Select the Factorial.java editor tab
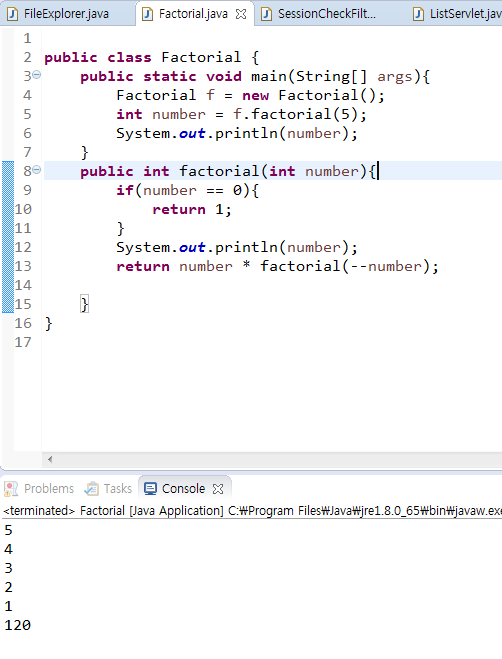 click(x=193, y=14)
